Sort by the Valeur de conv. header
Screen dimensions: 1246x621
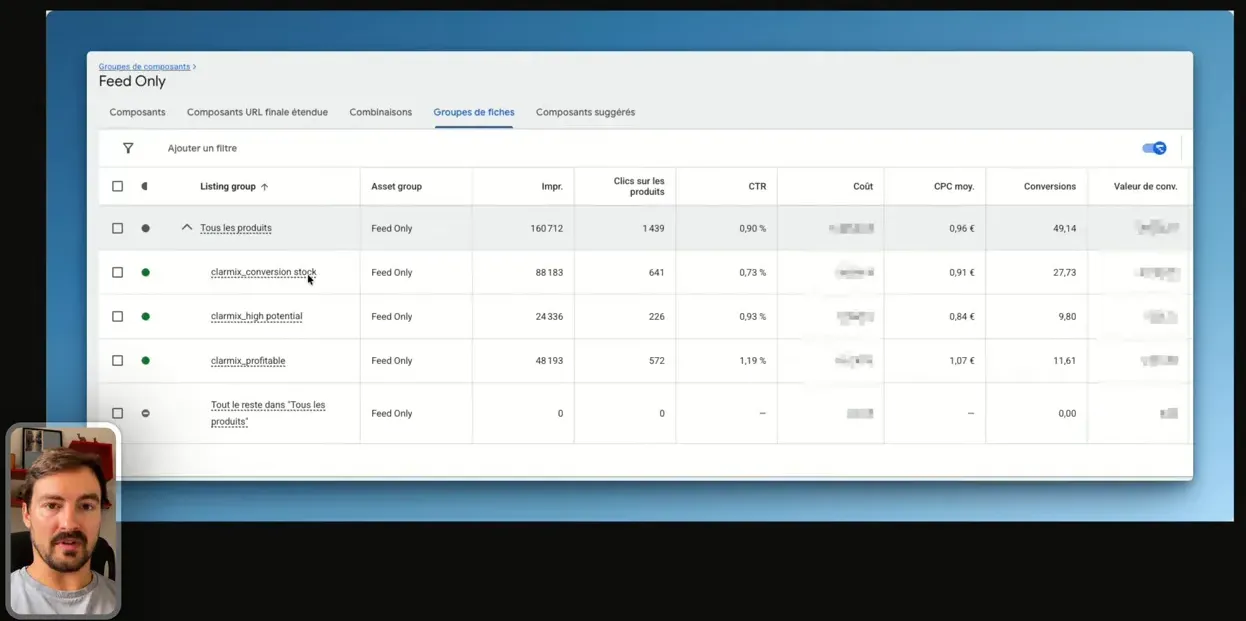[1146, 186]
